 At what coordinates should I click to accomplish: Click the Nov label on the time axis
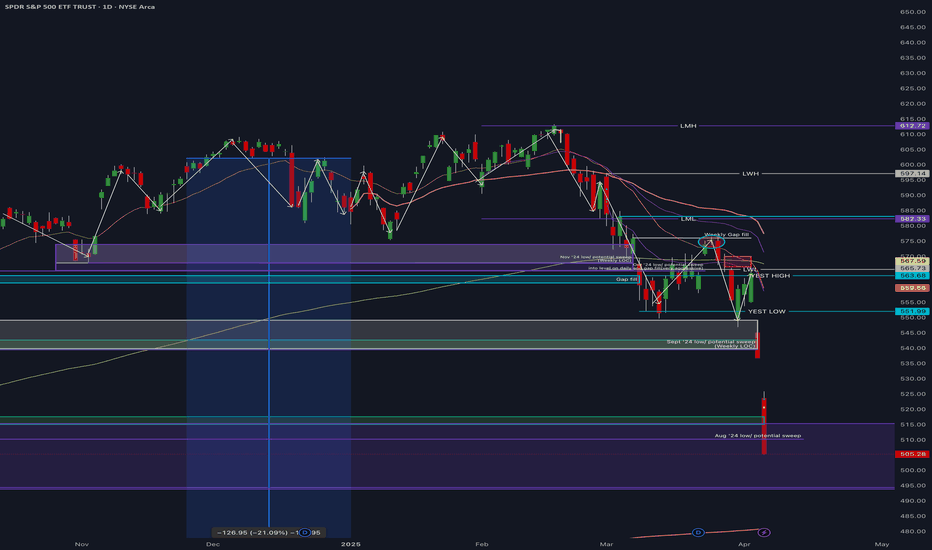[x=81, y=544]
